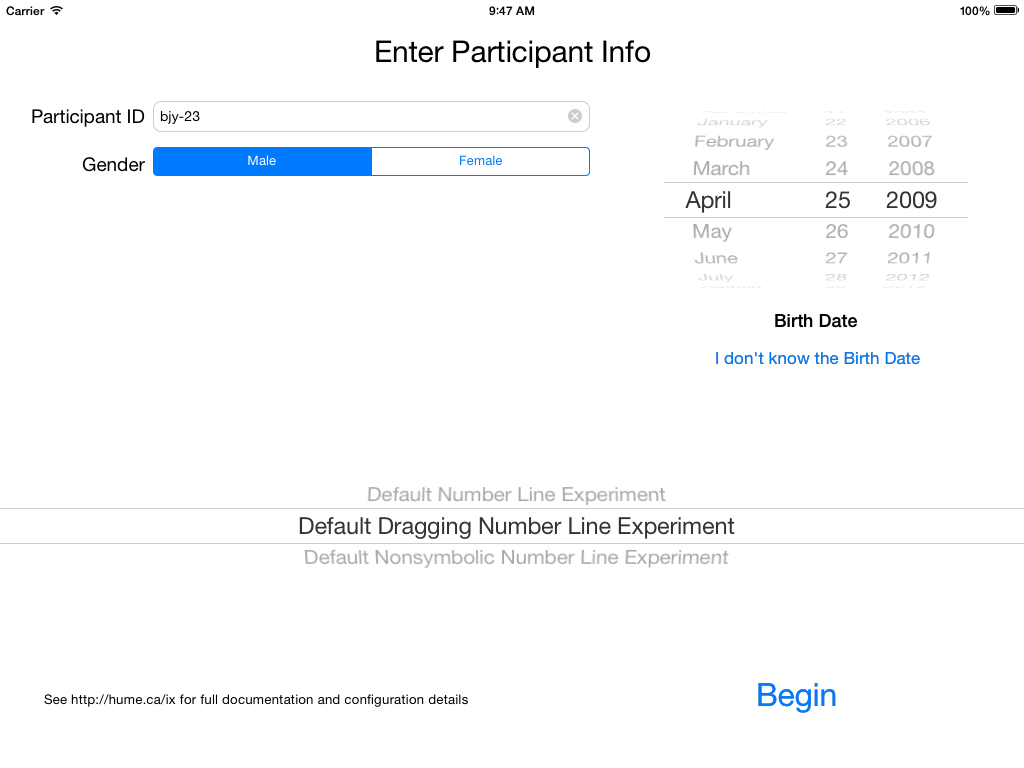The image size is (1024, 768).
Task: Confirm 2009 in the year wheel
Action: click(910, 200)
